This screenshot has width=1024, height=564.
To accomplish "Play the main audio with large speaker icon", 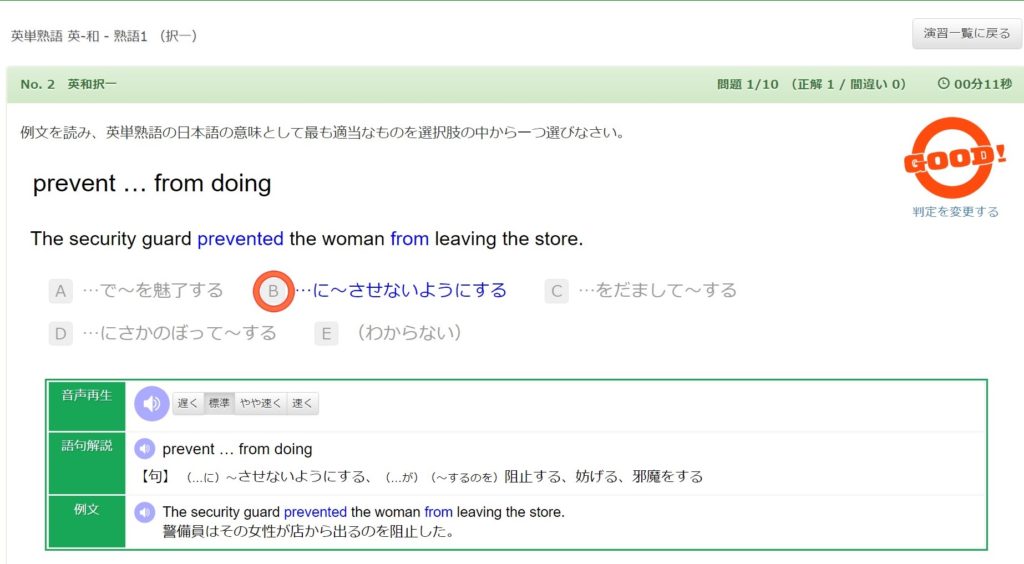I will [x=152, y=403].
